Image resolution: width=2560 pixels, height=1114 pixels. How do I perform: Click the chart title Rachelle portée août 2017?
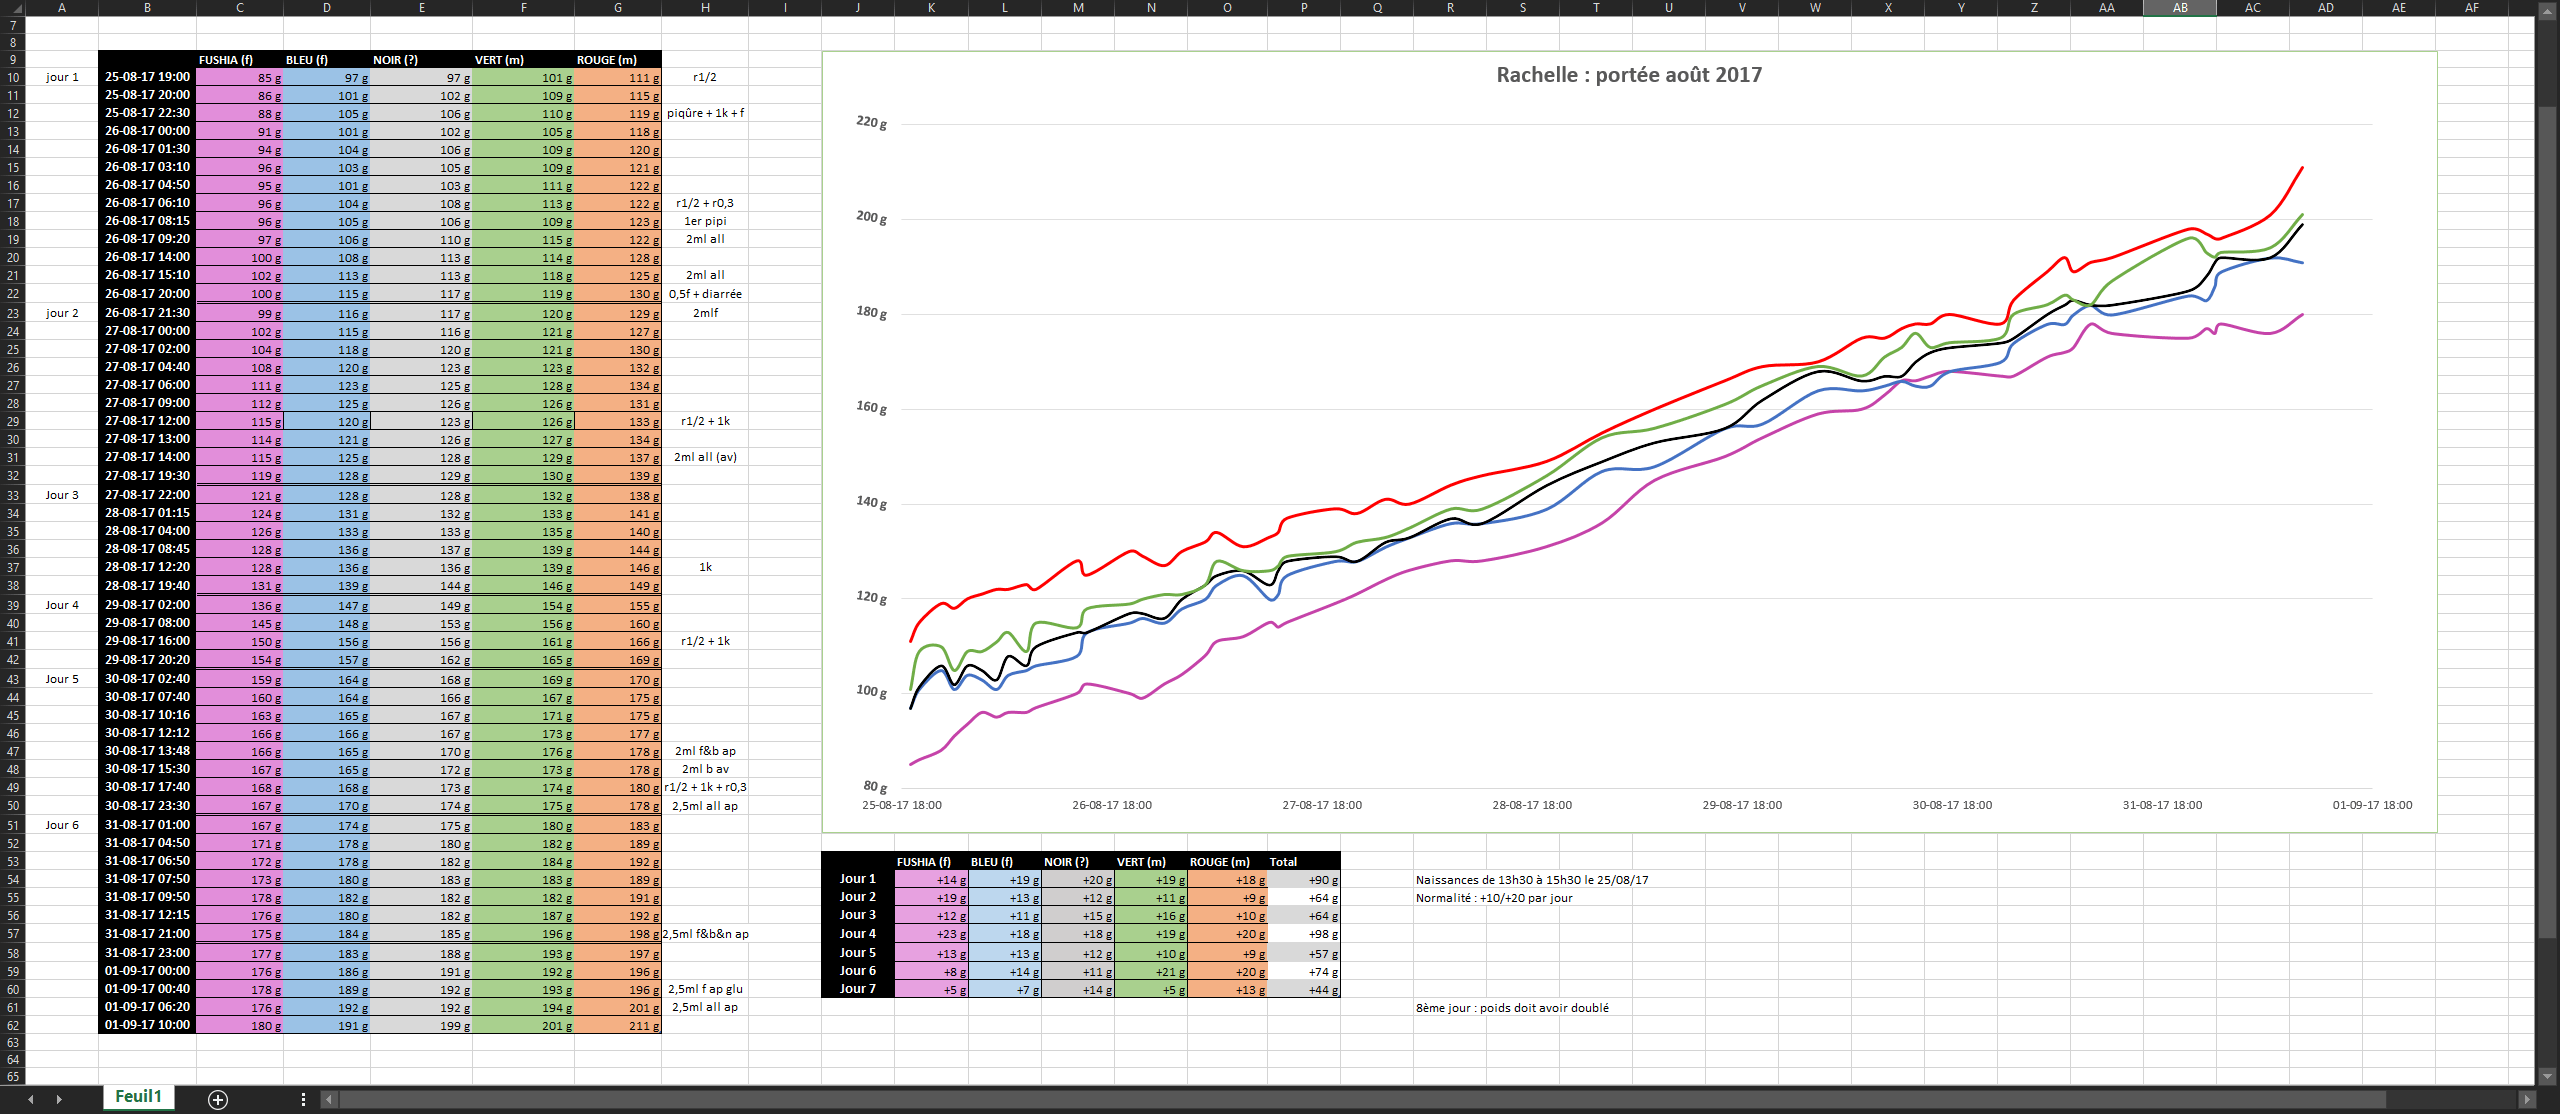pos(1628,75)
